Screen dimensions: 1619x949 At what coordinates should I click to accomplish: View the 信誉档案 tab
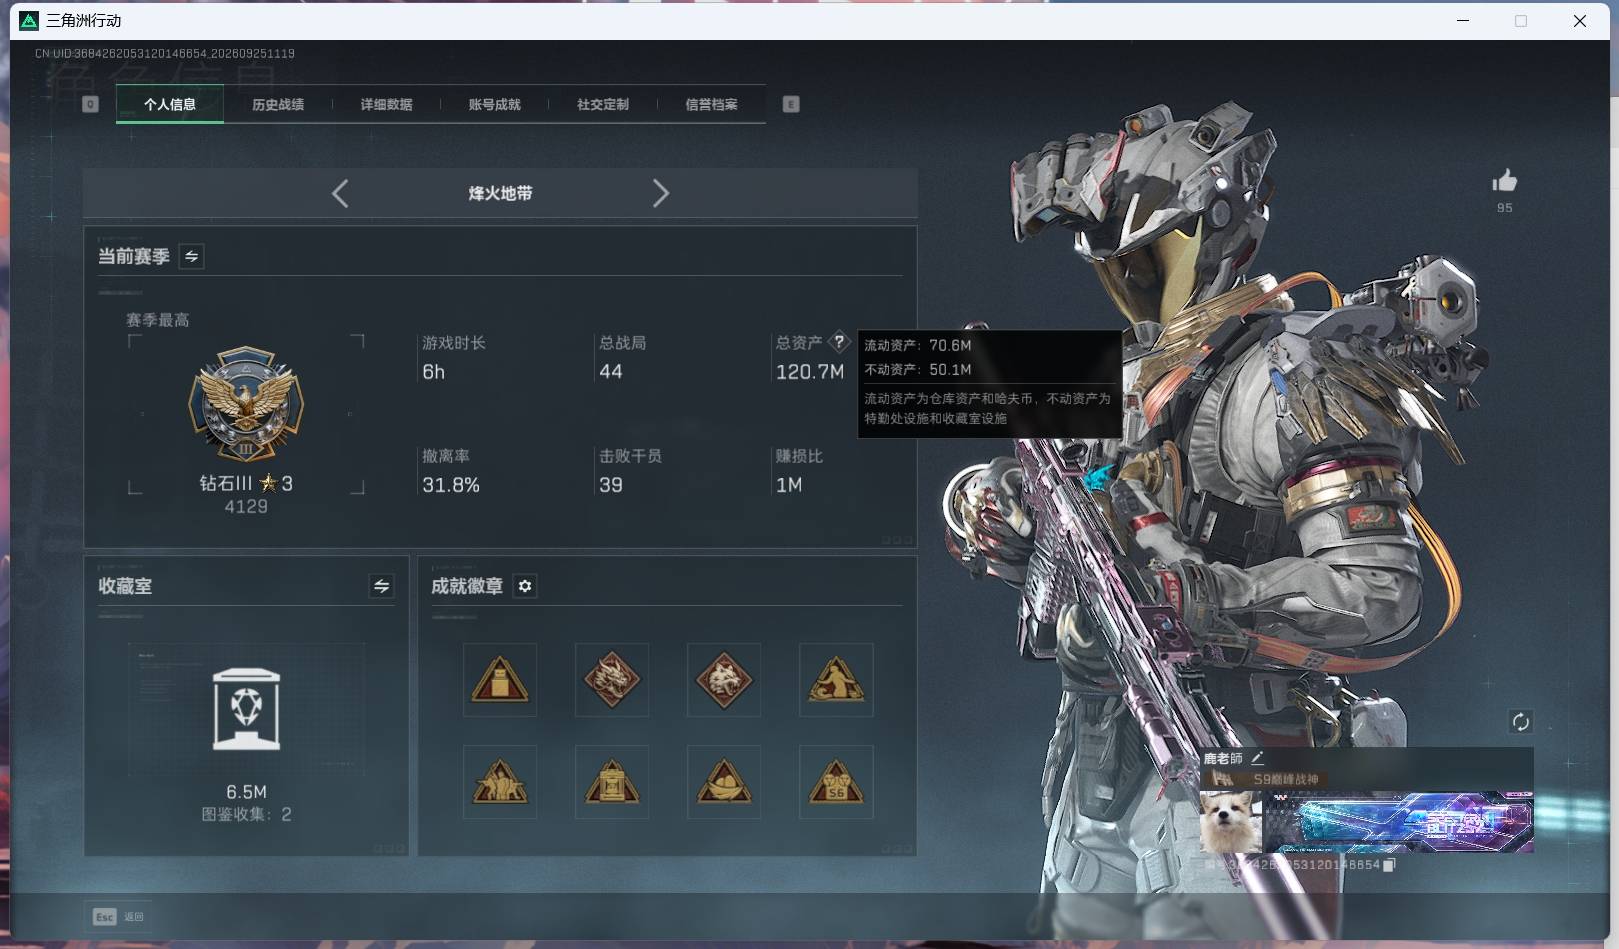711,104
